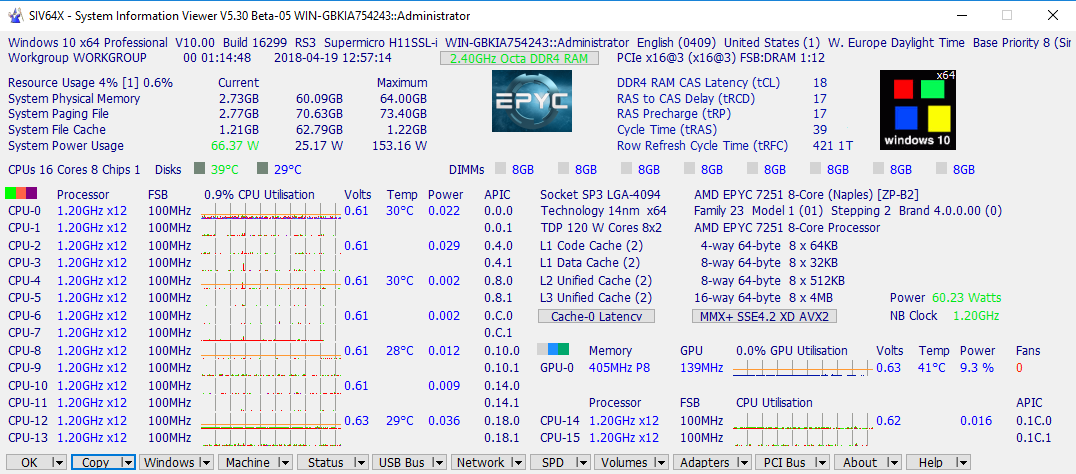
Task: Click the 2.40GHz Octa DDR4 RAM button
Action: [x=519, y=58]
